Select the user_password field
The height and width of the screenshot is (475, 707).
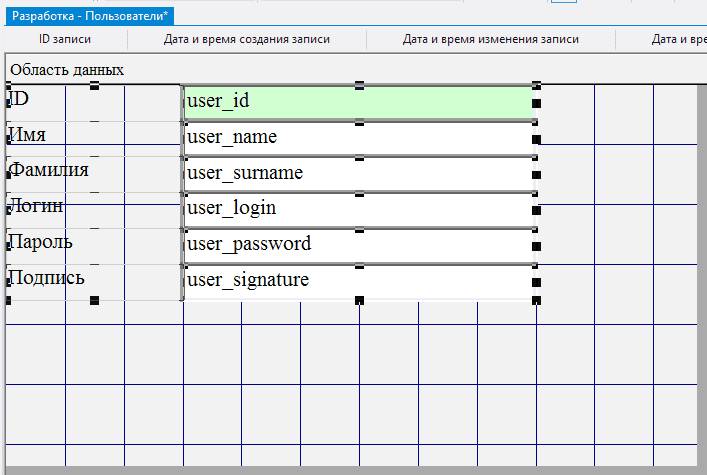click(x=358, y=245)
